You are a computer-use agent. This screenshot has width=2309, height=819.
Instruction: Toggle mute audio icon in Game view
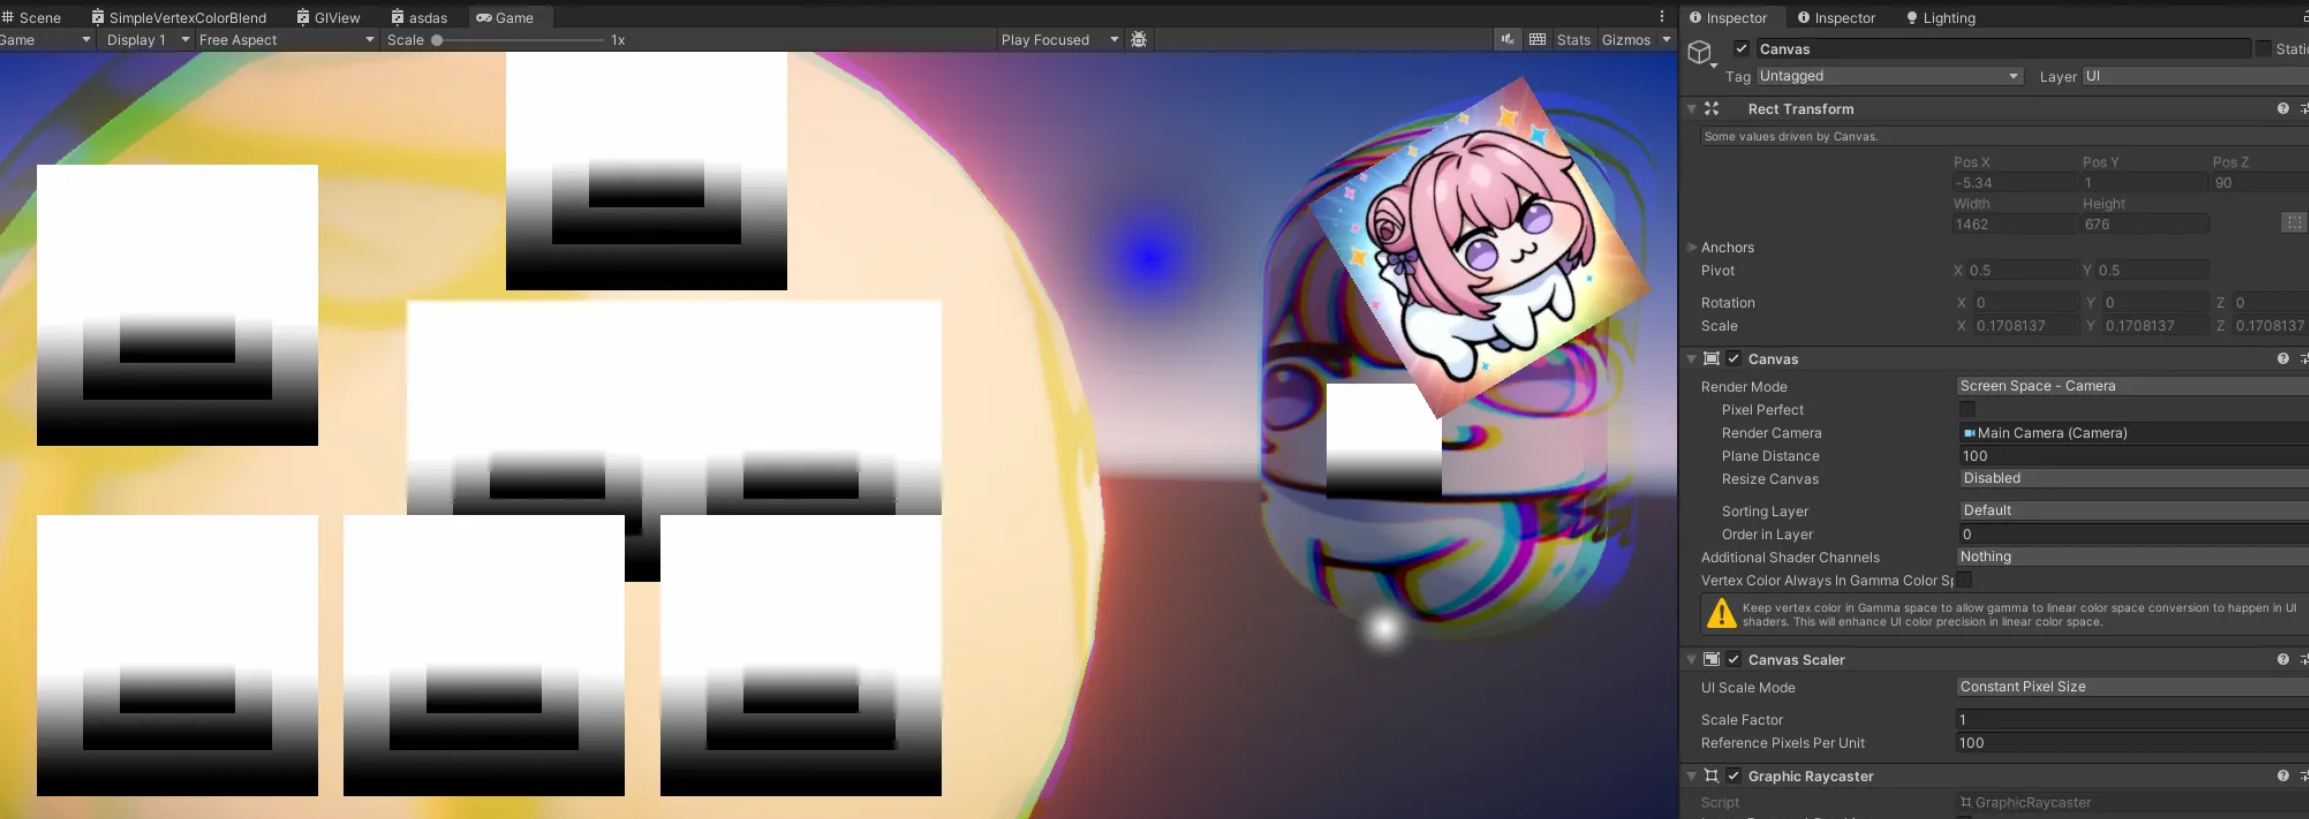pyautogui.click(x=1507, y=40)
